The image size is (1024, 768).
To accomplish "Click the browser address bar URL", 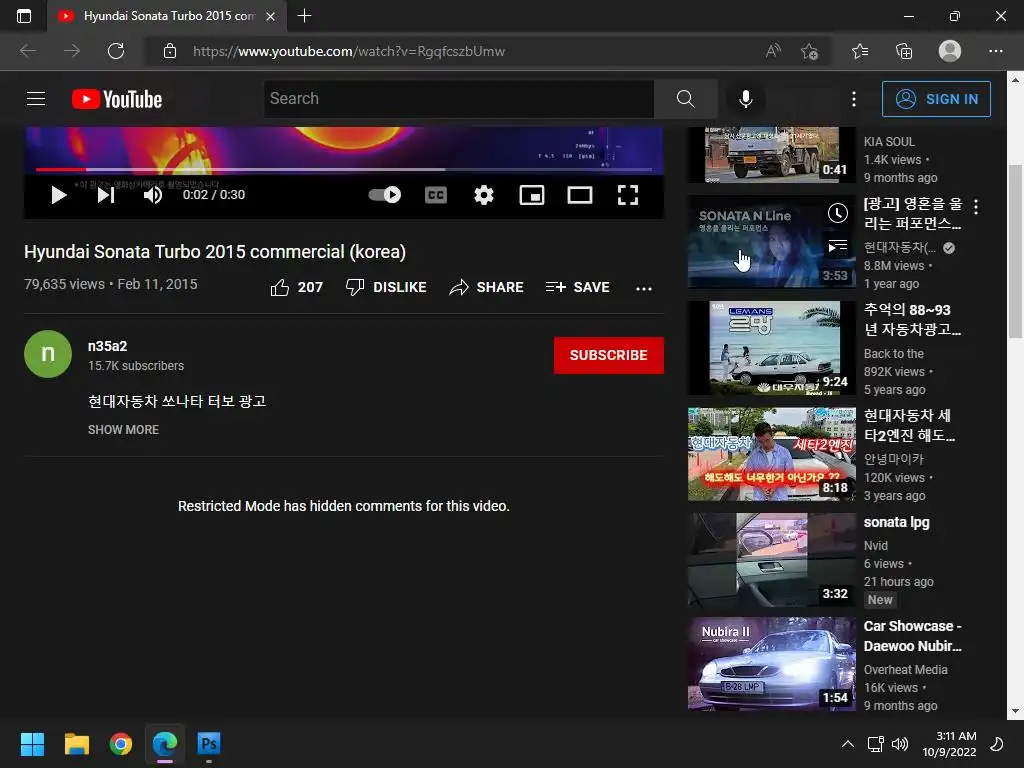I will [349, 51].
